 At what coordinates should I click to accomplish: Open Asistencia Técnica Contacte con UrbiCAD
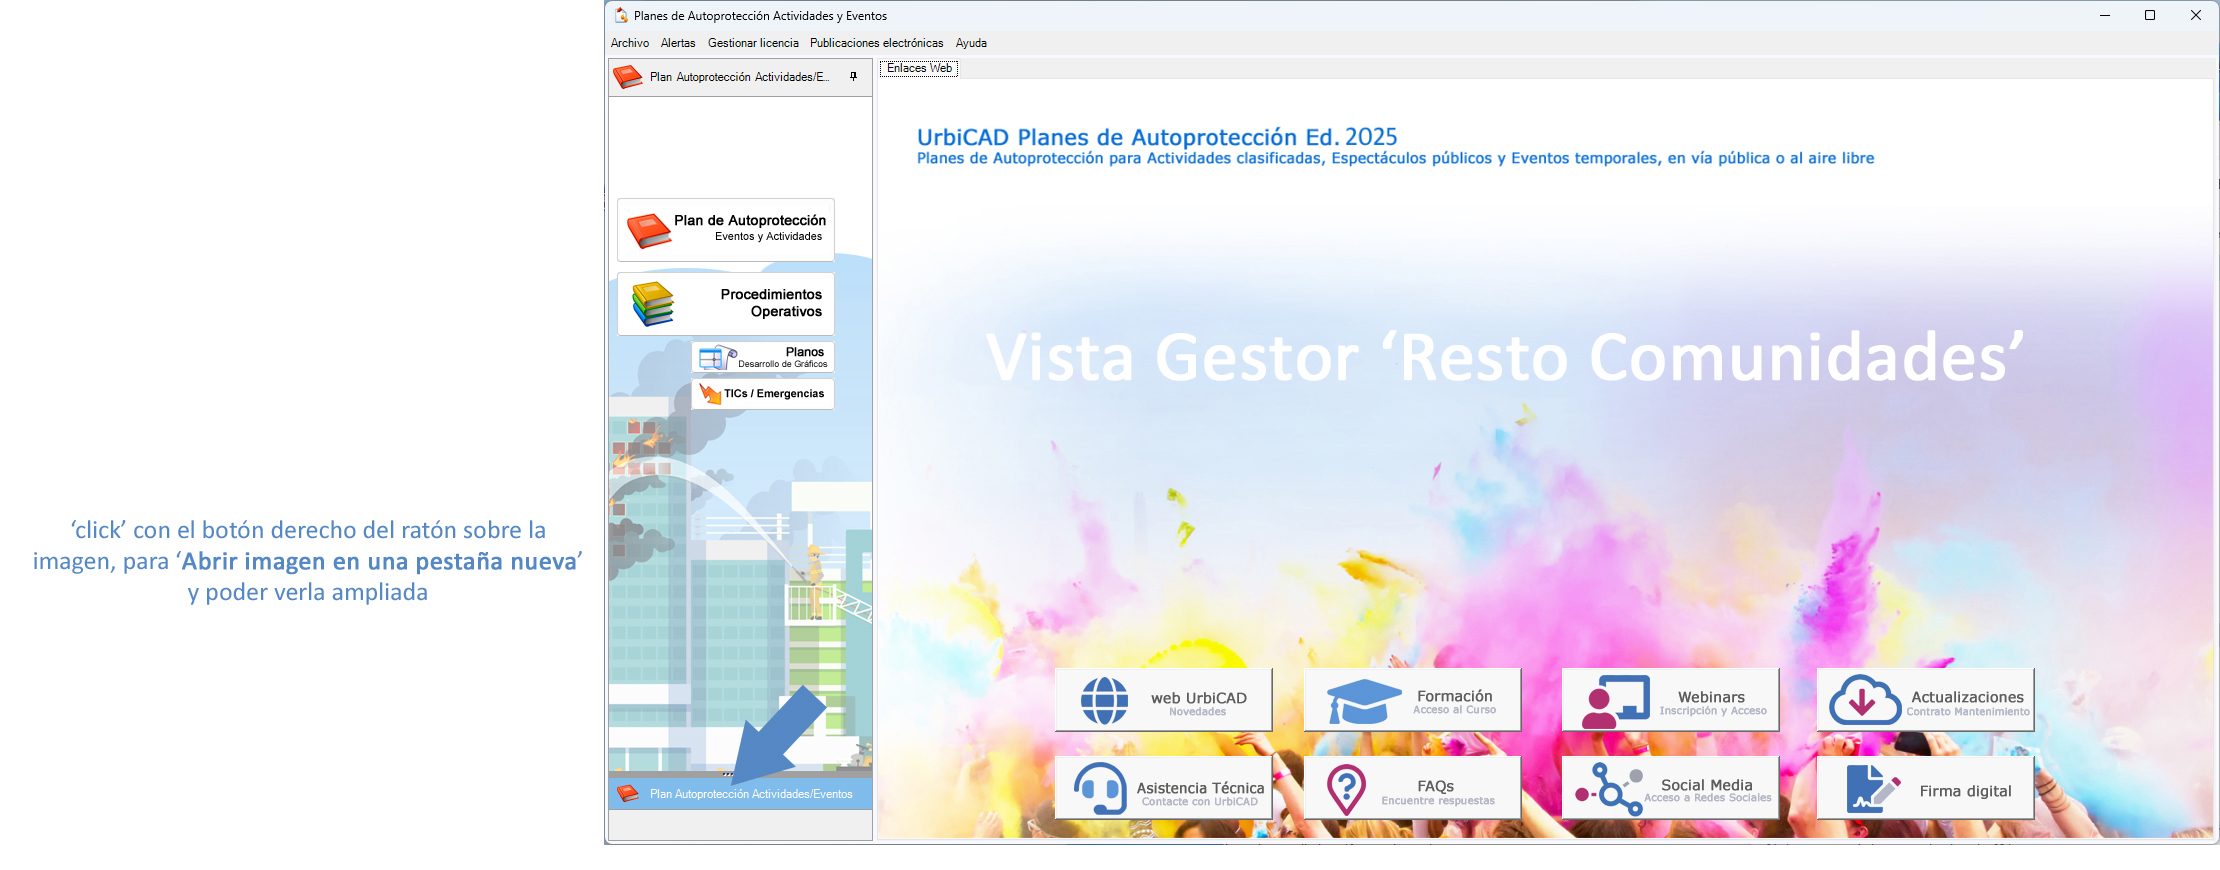[x=1164, y=788]
